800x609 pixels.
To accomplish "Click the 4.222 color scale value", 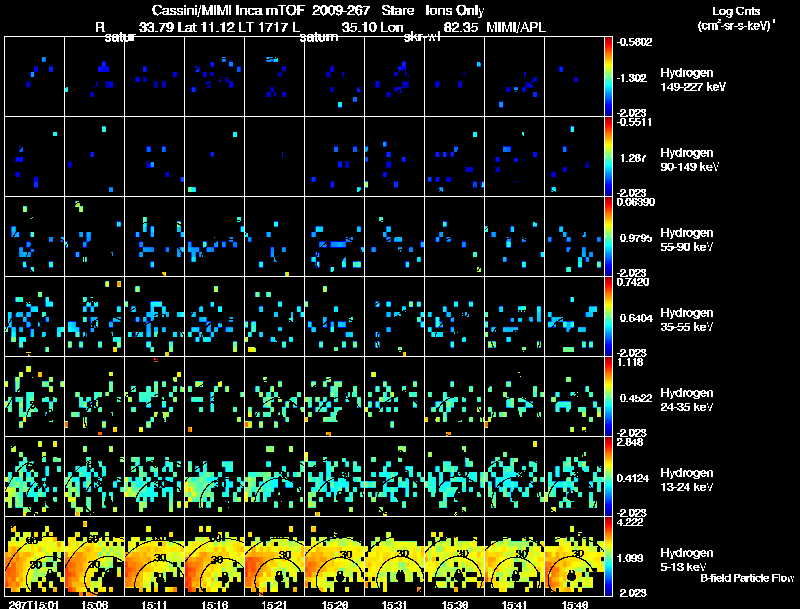I will [631, 522].
